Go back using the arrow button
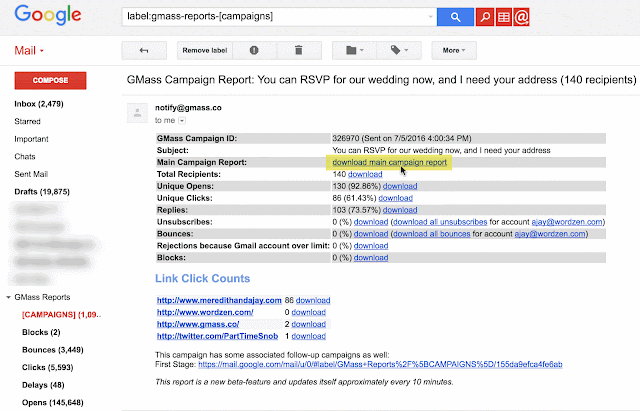 (144, 51)
